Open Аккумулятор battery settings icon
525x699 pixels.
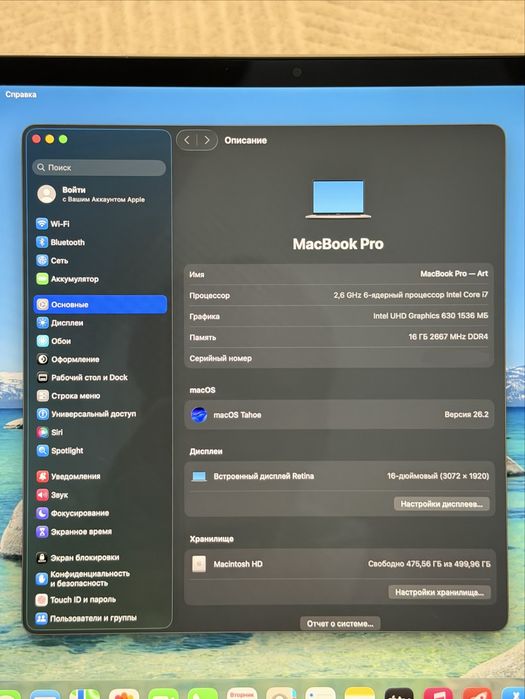tap(42, 279)
